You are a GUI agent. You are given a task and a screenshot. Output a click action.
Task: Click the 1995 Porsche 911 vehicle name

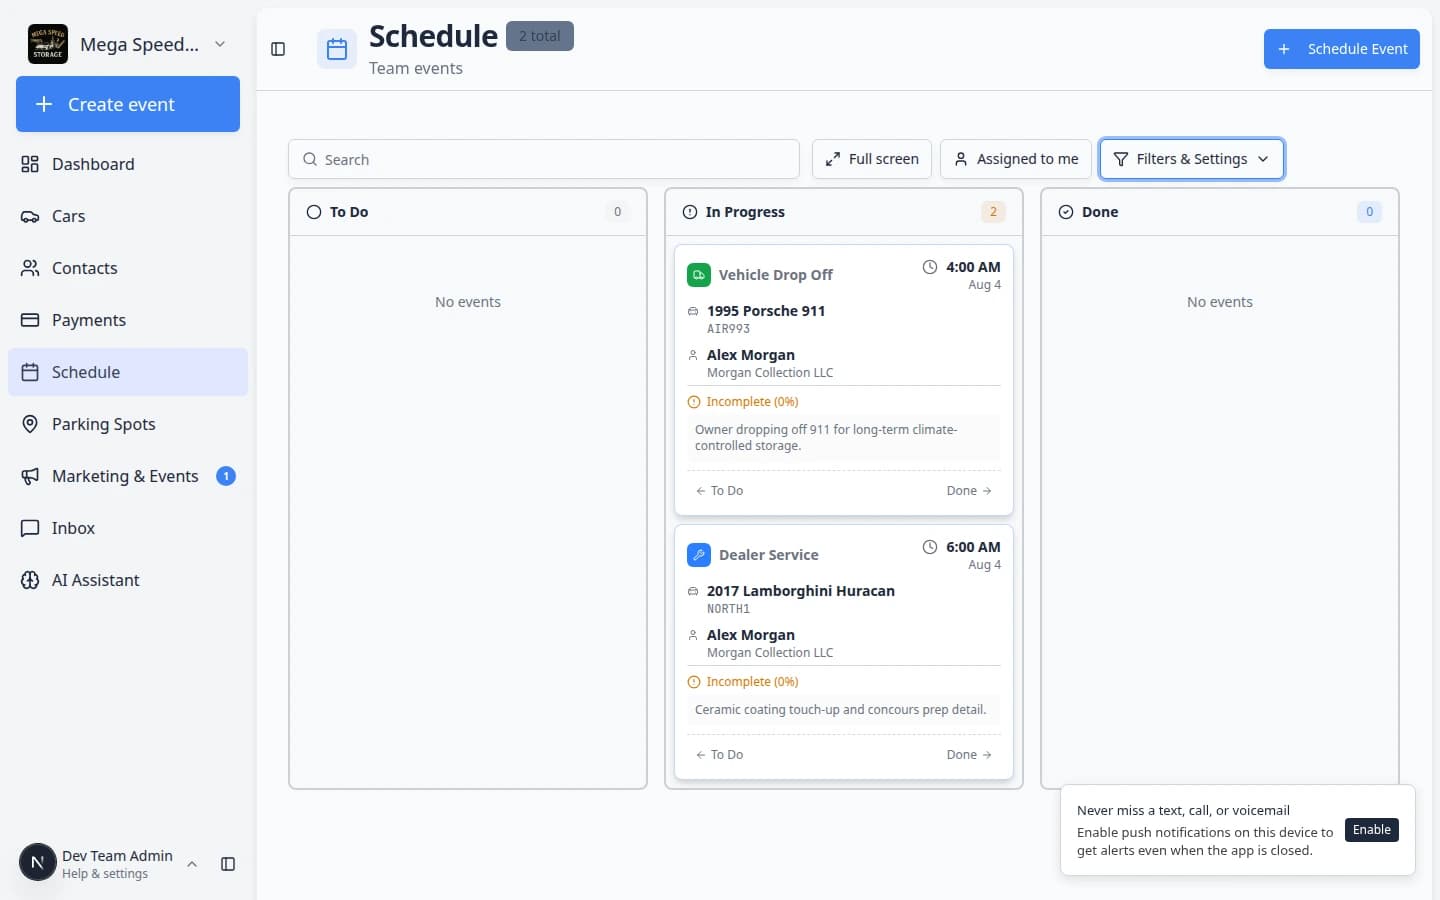click(x=766, y=311)
